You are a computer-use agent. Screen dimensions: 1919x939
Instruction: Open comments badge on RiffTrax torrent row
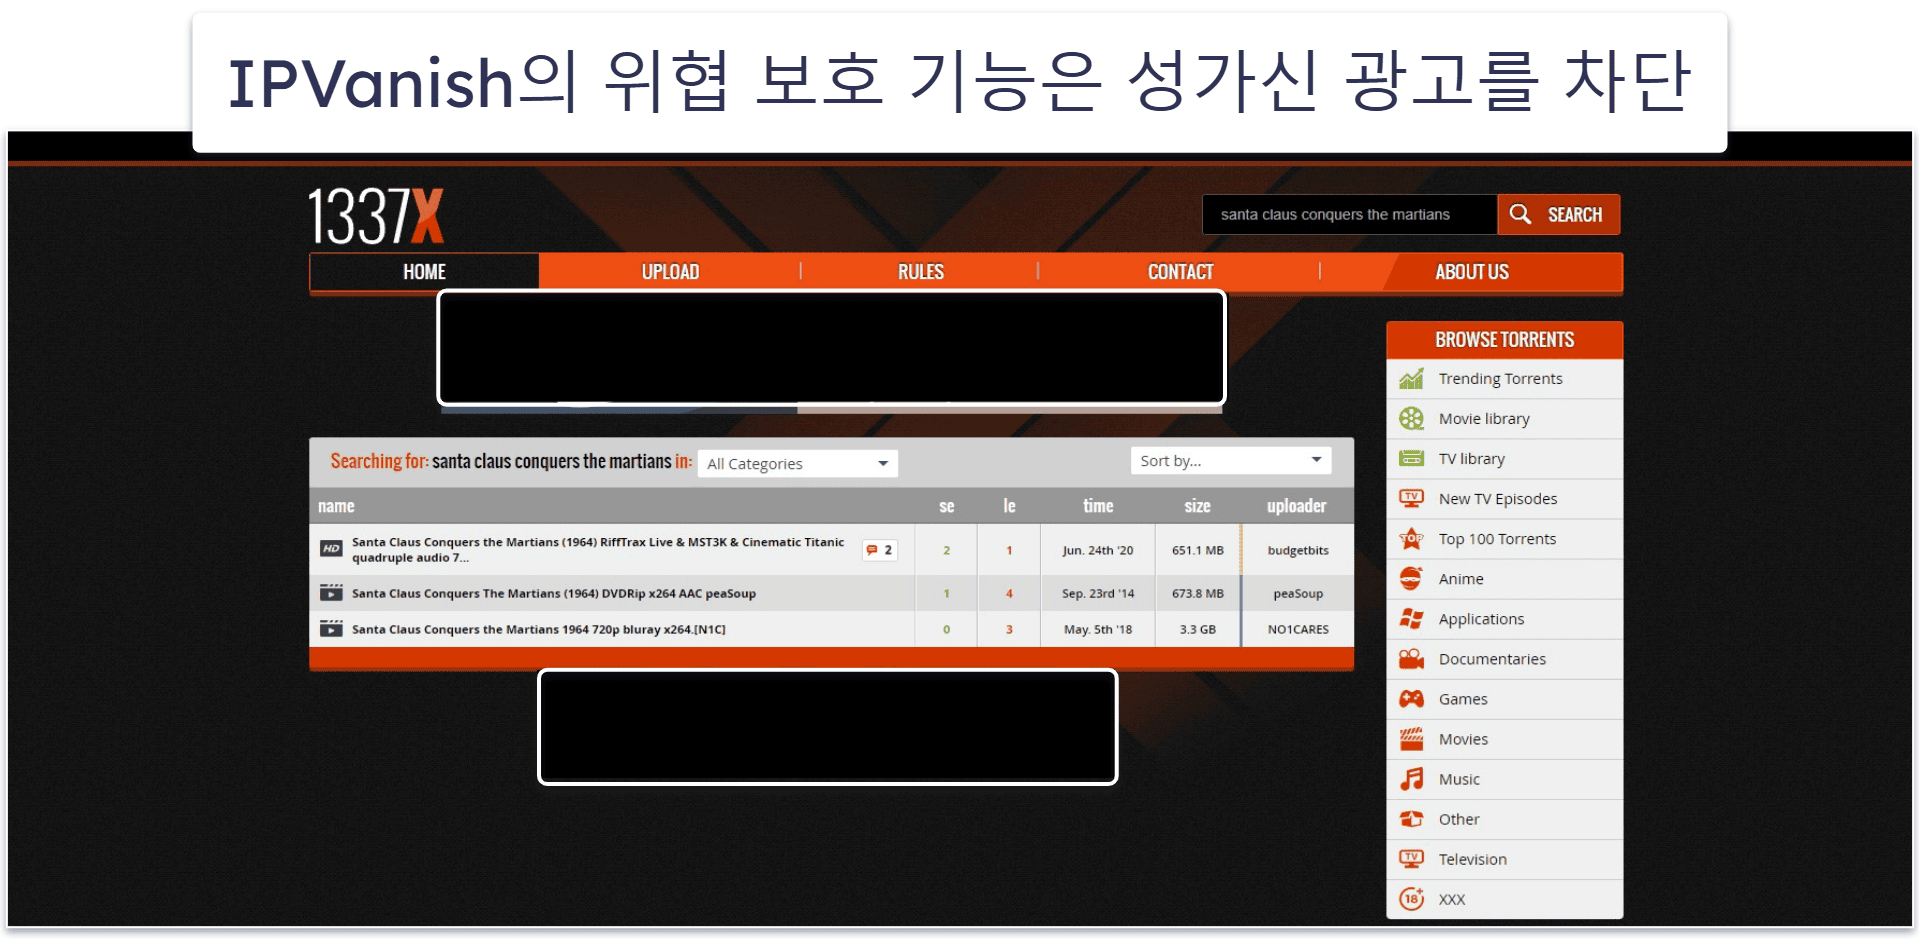(x=880, y=550)
